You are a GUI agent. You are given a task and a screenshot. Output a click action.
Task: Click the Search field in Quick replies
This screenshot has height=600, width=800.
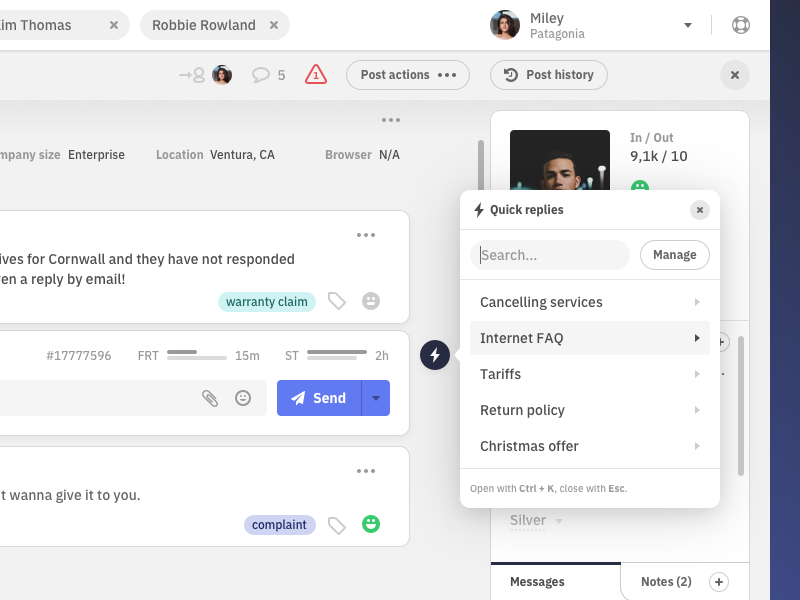549,255
